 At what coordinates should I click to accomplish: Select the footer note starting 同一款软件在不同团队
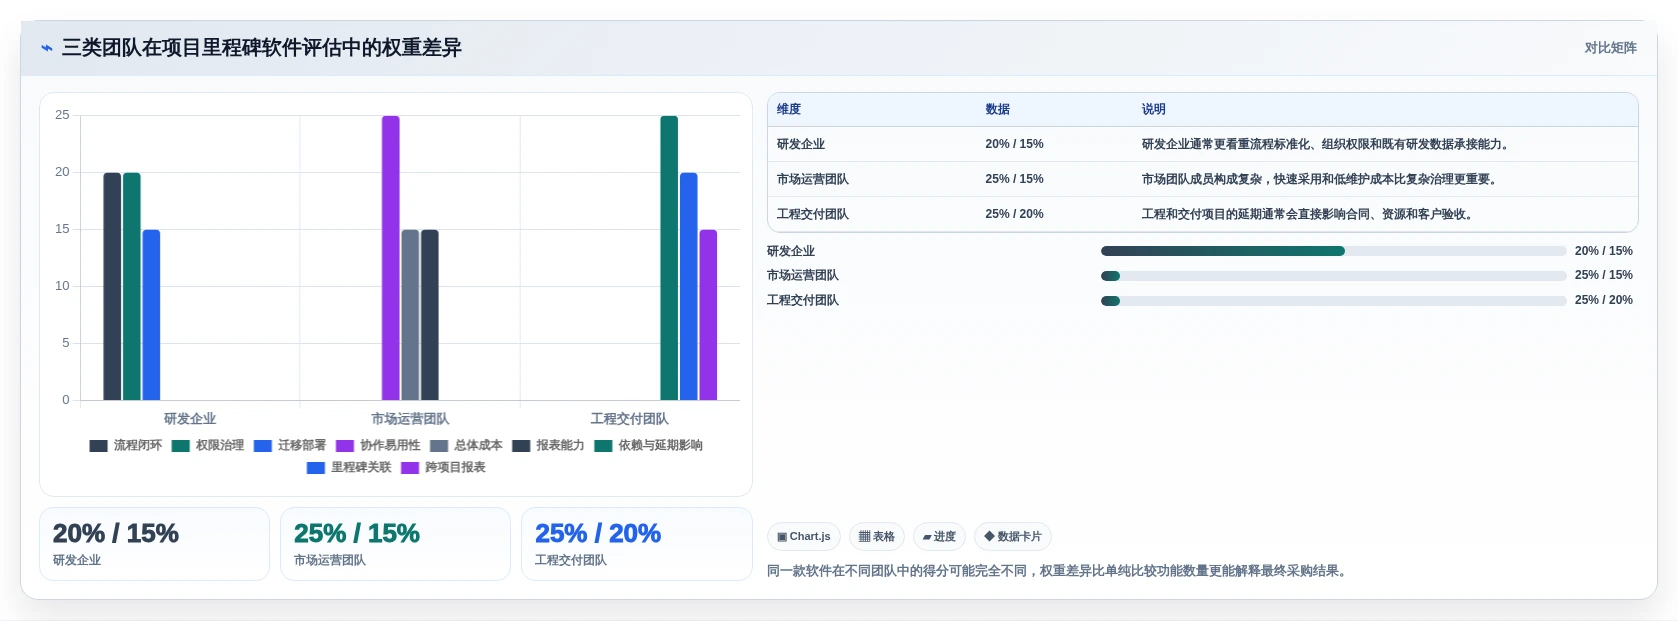click(x=1058, y=571)
